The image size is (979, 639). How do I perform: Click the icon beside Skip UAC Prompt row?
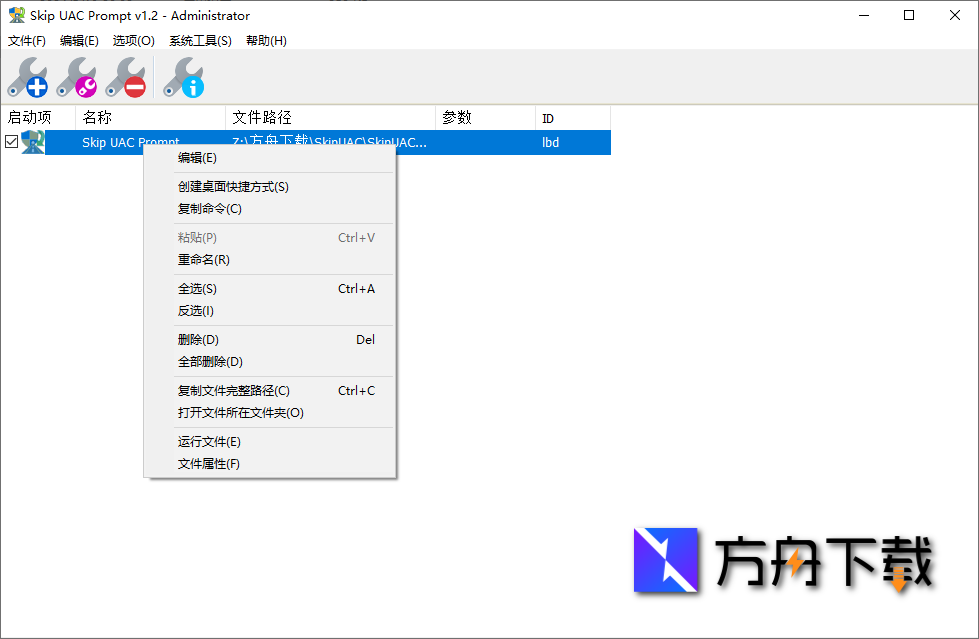[x=32, y=142]
